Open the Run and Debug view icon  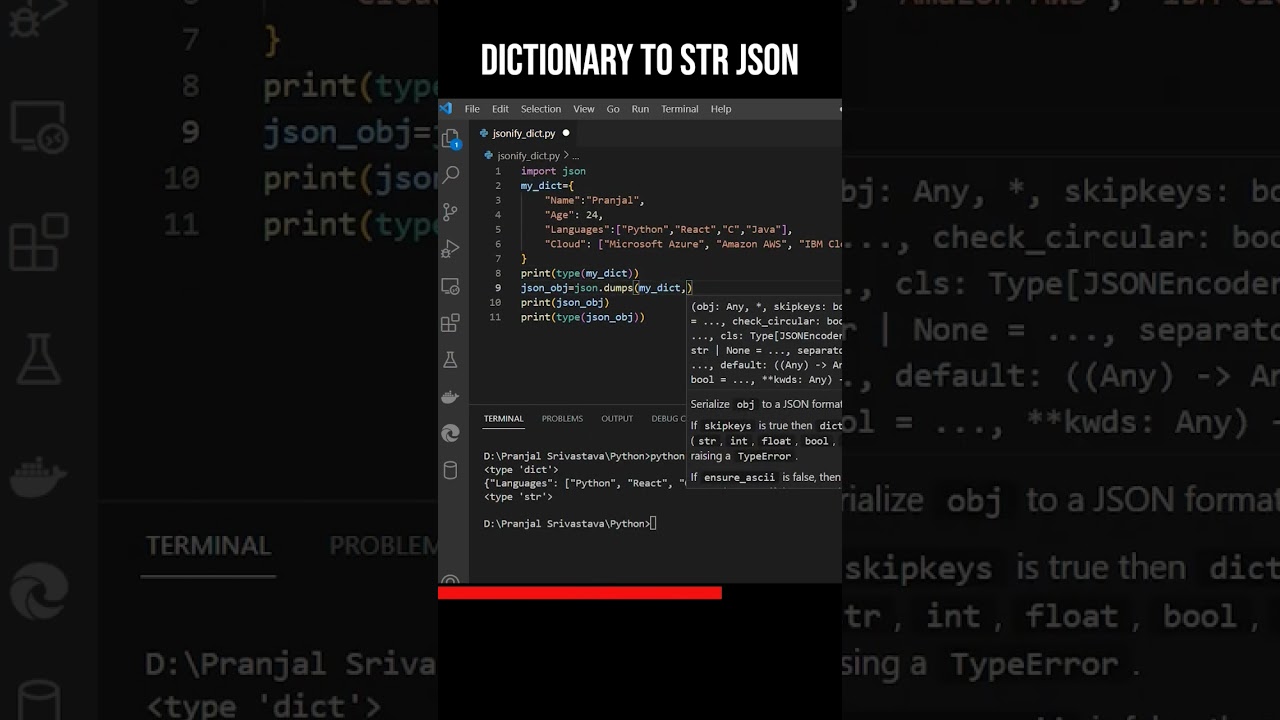451,248
